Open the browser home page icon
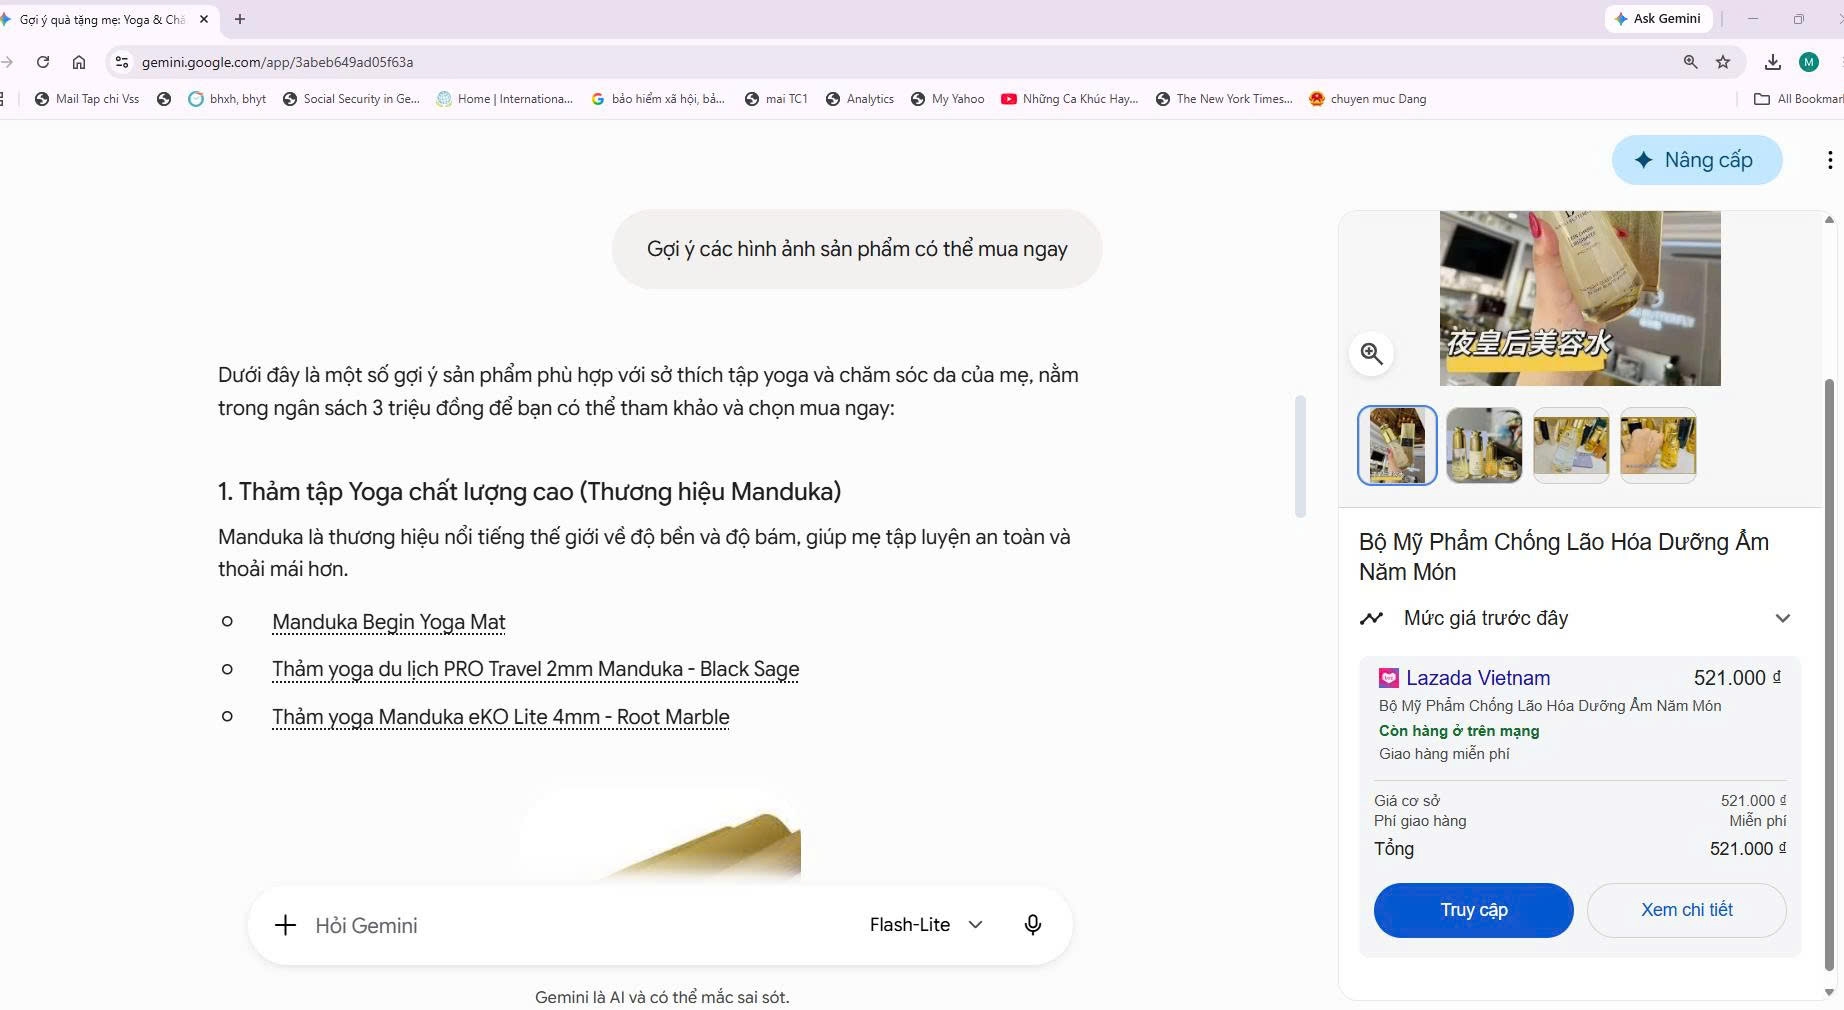The width and height of the screenshot is (1844, 1010). (79, 62)
